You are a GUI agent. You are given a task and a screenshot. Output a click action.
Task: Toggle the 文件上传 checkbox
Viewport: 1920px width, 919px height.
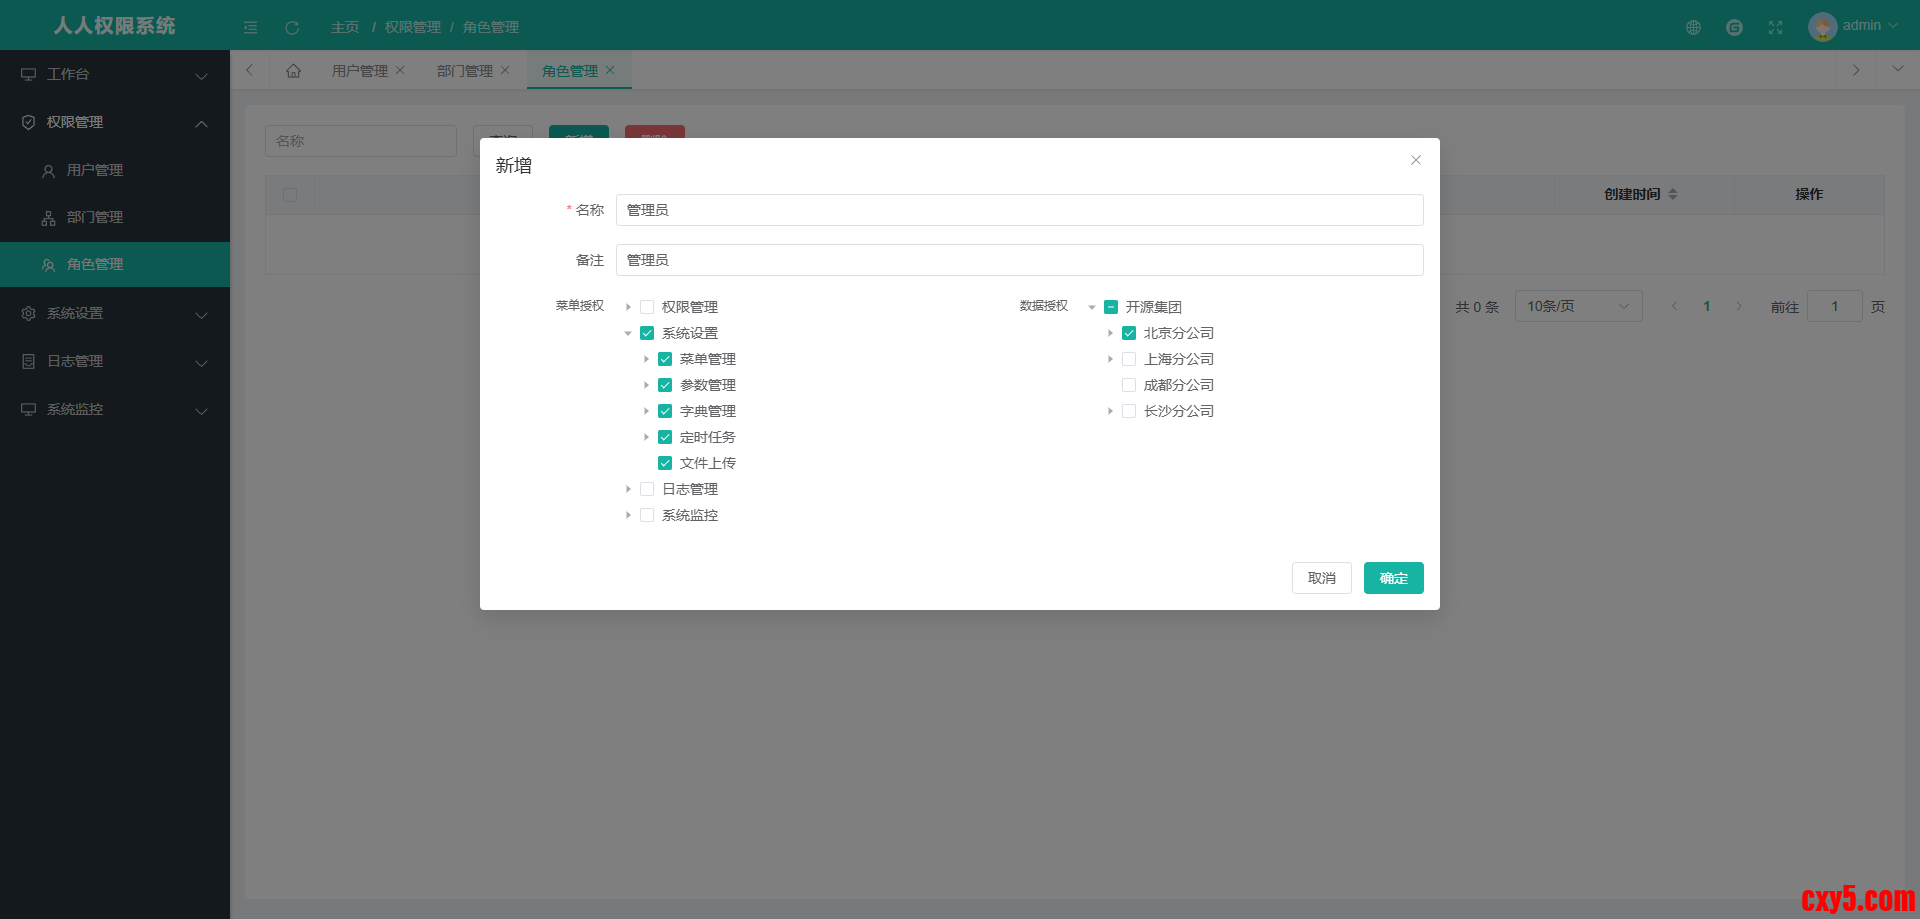665,463
